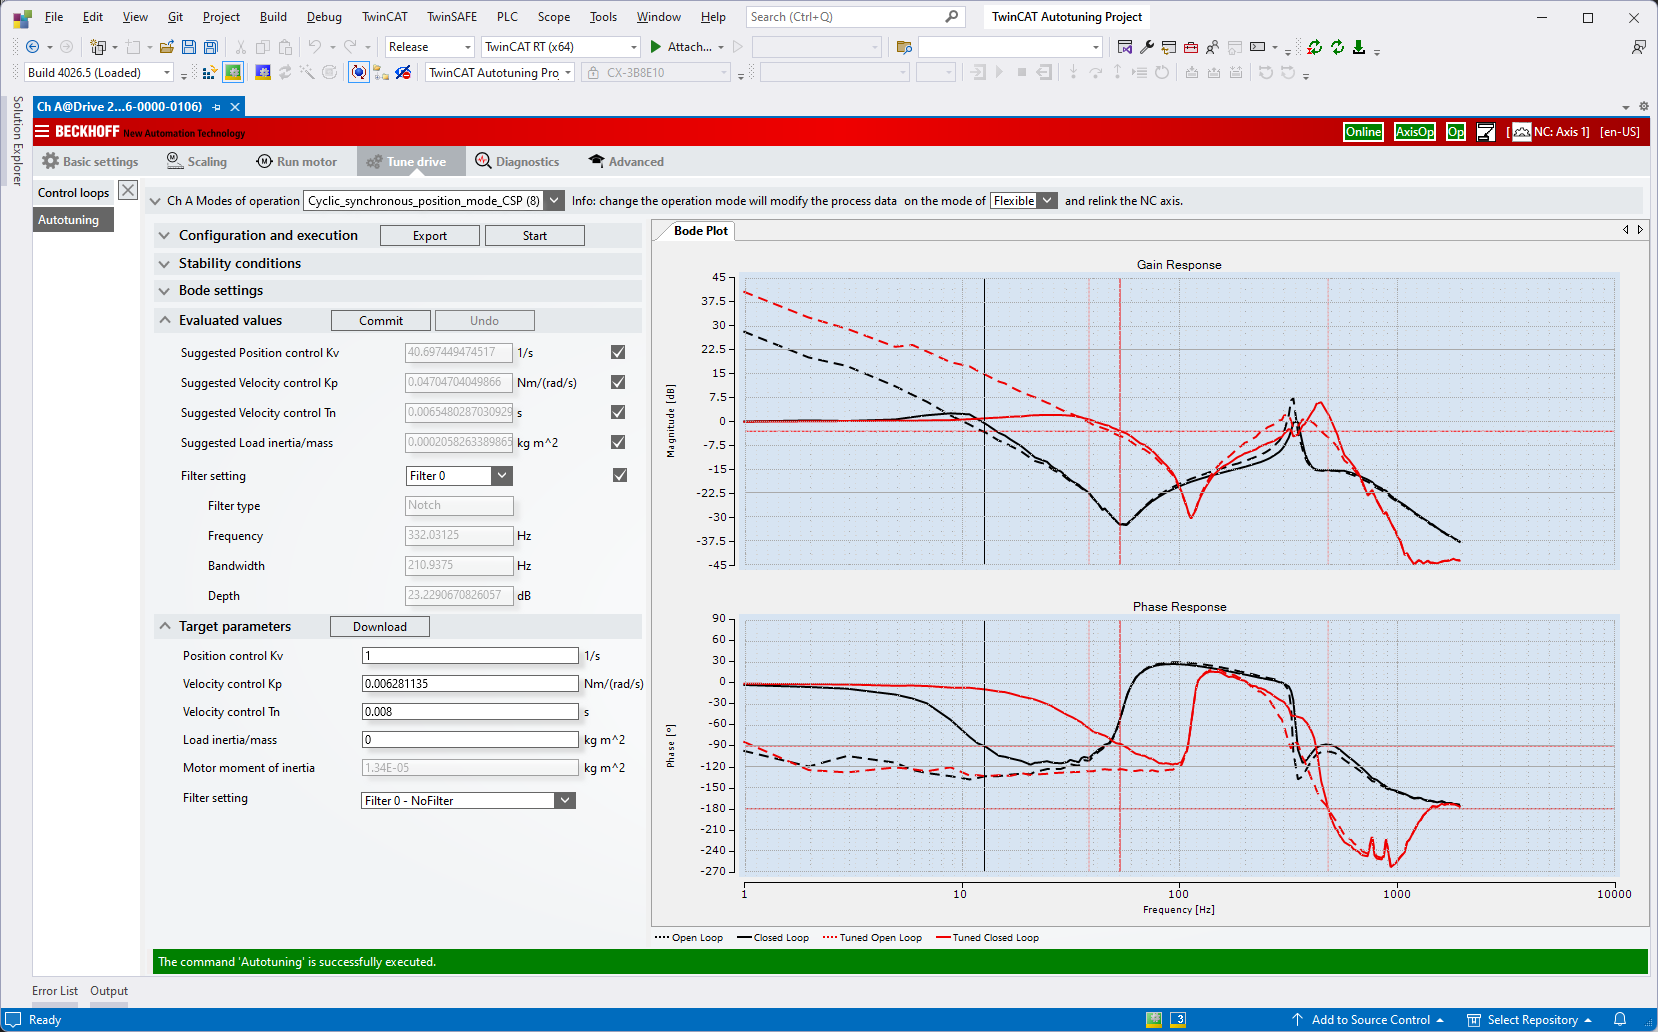Open the Build 4026.5 (Loaded) dropdown
This screenshot has height=1032, width=1658.
[99, 73]
